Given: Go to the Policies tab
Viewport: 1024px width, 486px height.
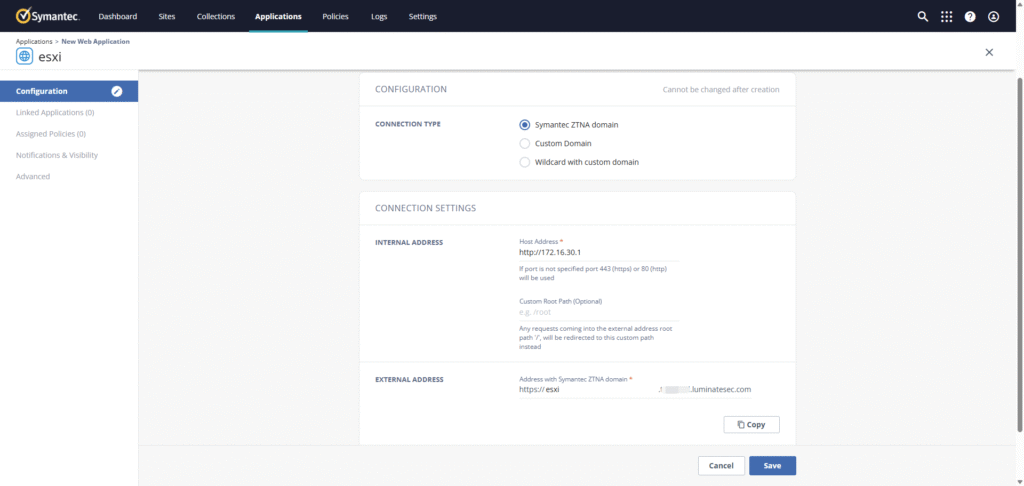Looking at the screenshot, I should tap(335, 17).
